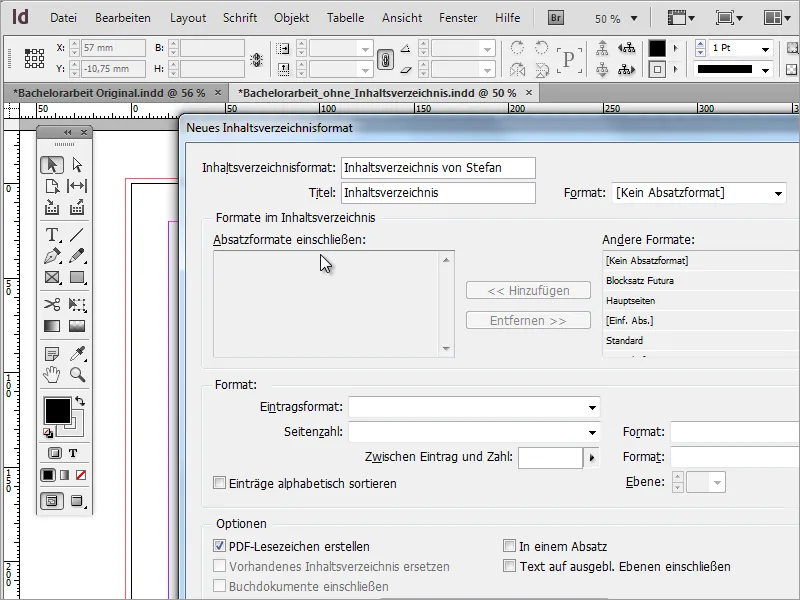Select the Hand tool
The image size is (800, 600).
click(52, 375)
